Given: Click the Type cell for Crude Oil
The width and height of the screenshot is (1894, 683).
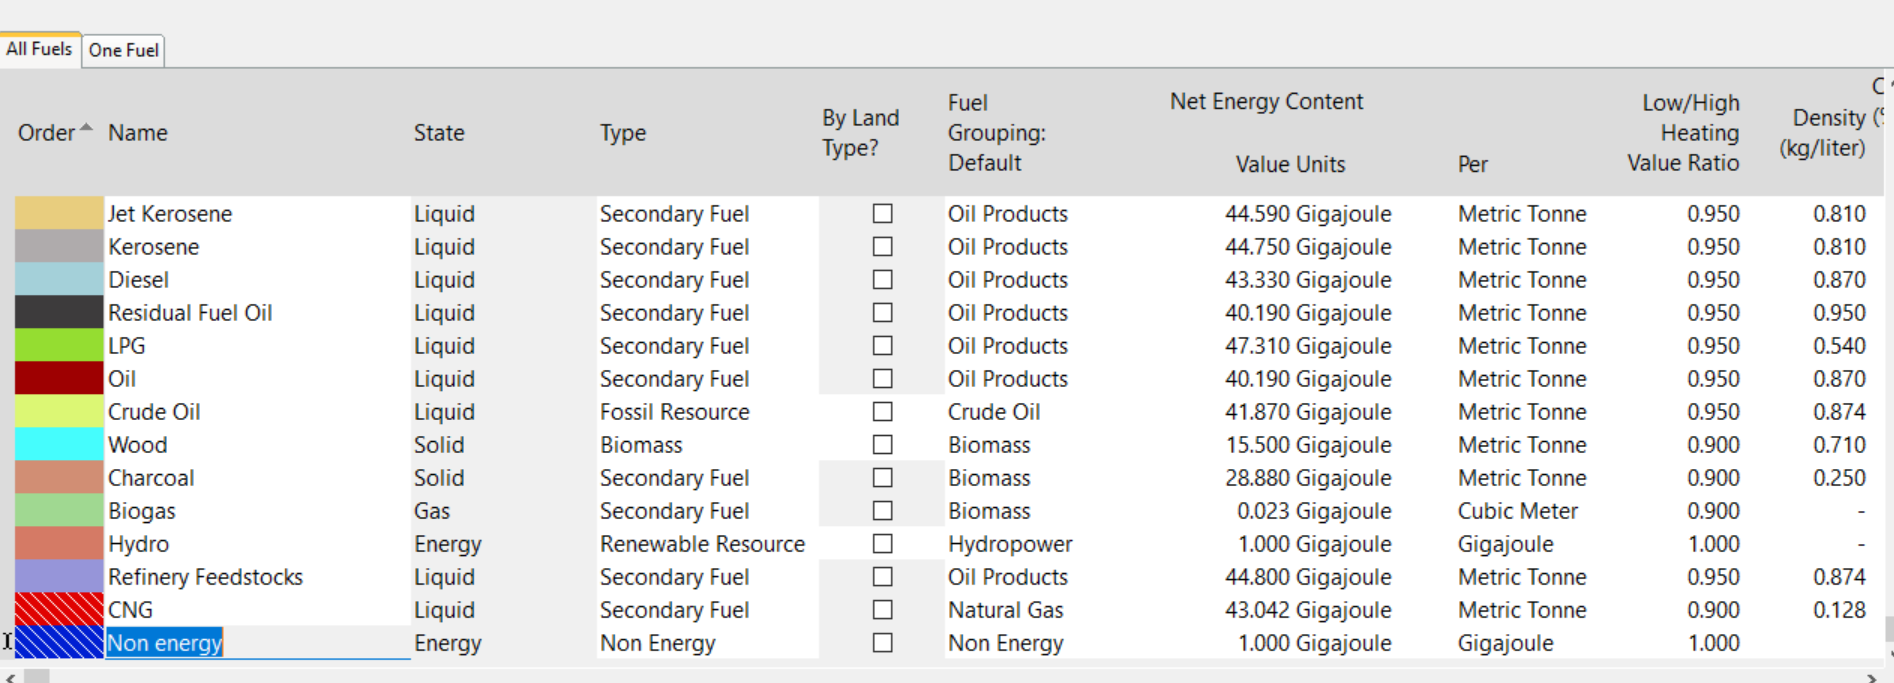Looking at the screenshot, I should (x=674, y=412).
